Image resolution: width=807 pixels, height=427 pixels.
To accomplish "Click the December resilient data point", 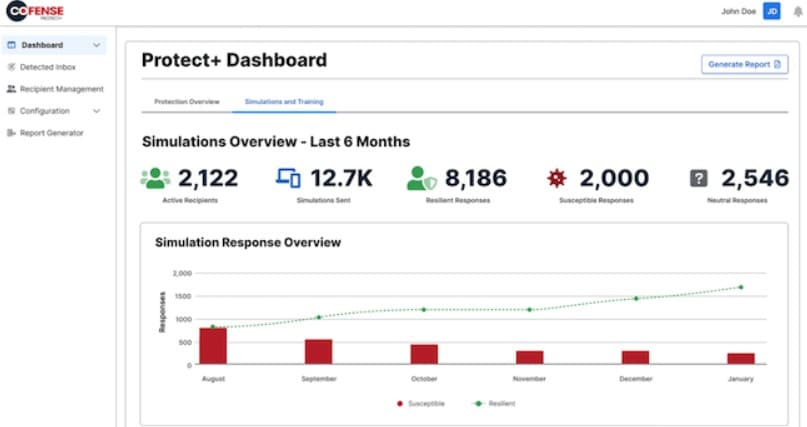I will point(636,298).
